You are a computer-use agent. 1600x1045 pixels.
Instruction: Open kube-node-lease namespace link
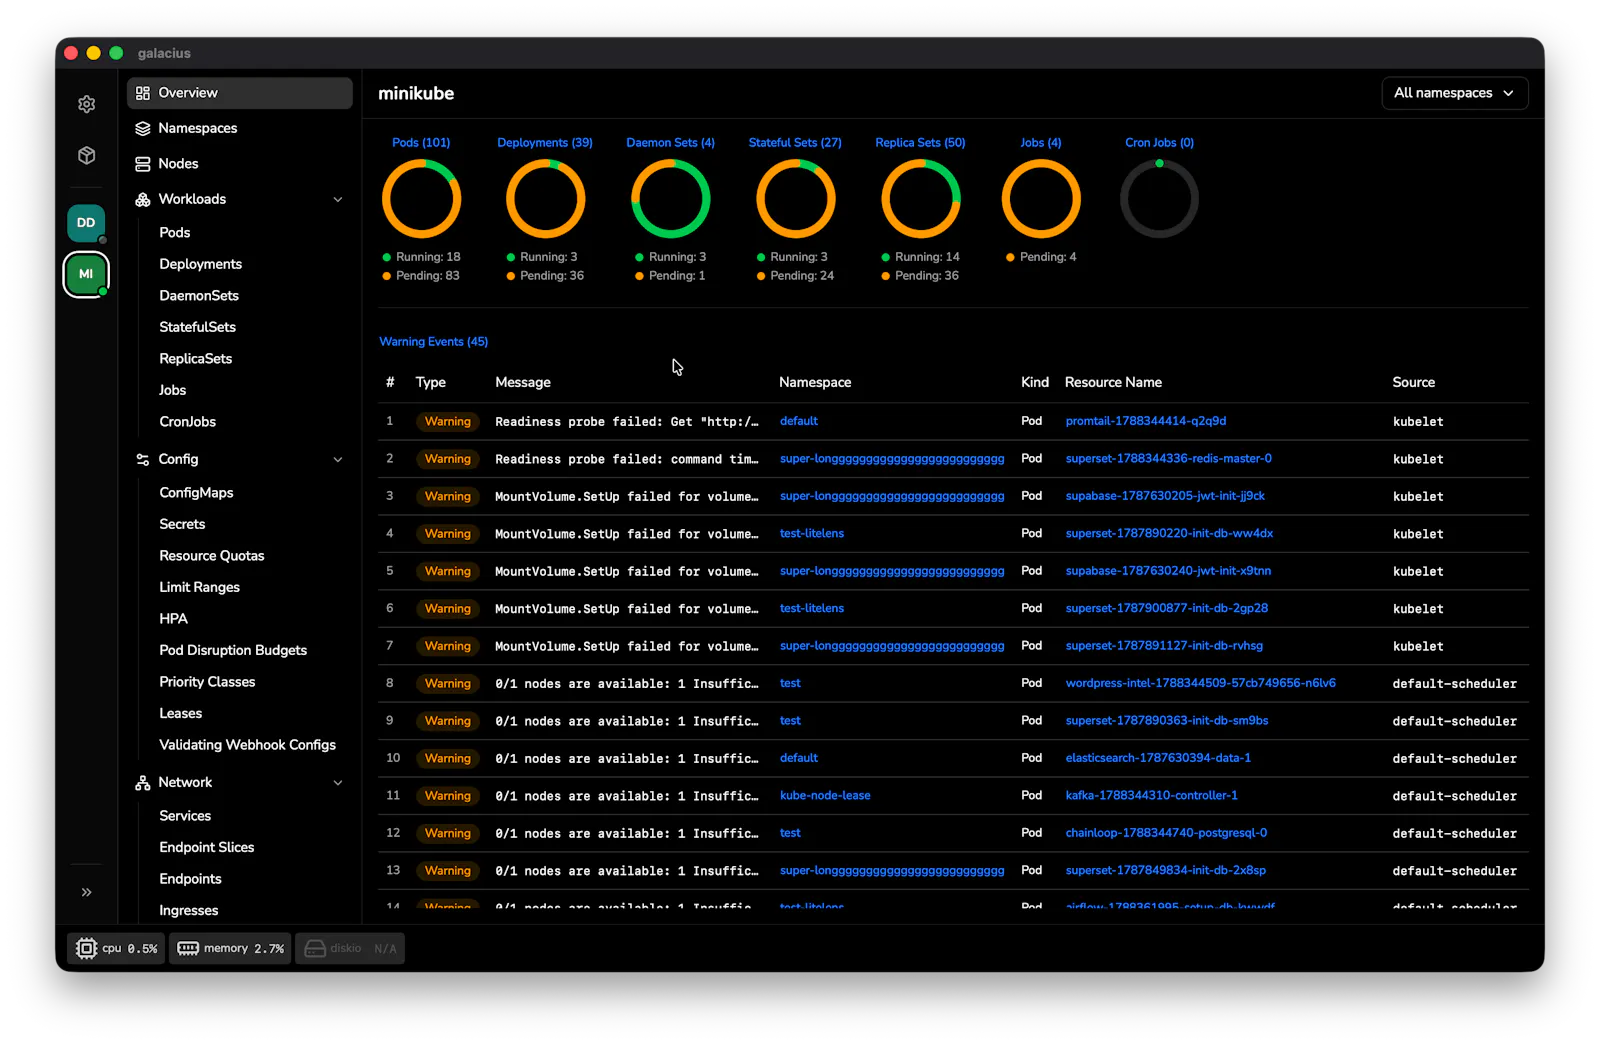825,796
